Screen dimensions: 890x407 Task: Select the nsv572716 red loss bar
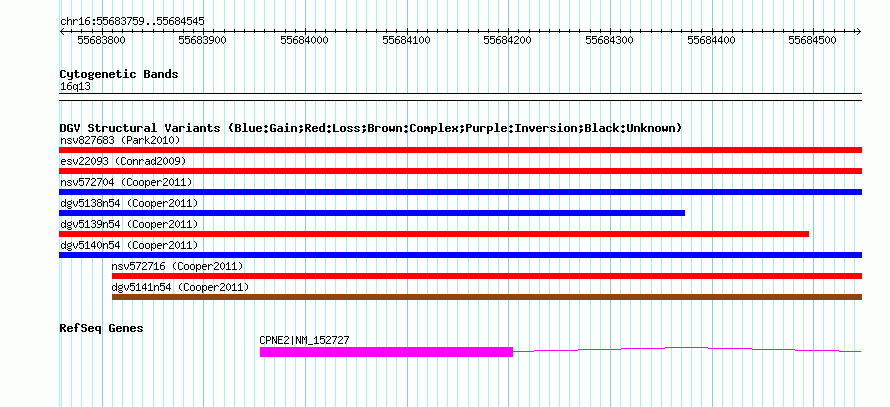(x=487, y=276)
